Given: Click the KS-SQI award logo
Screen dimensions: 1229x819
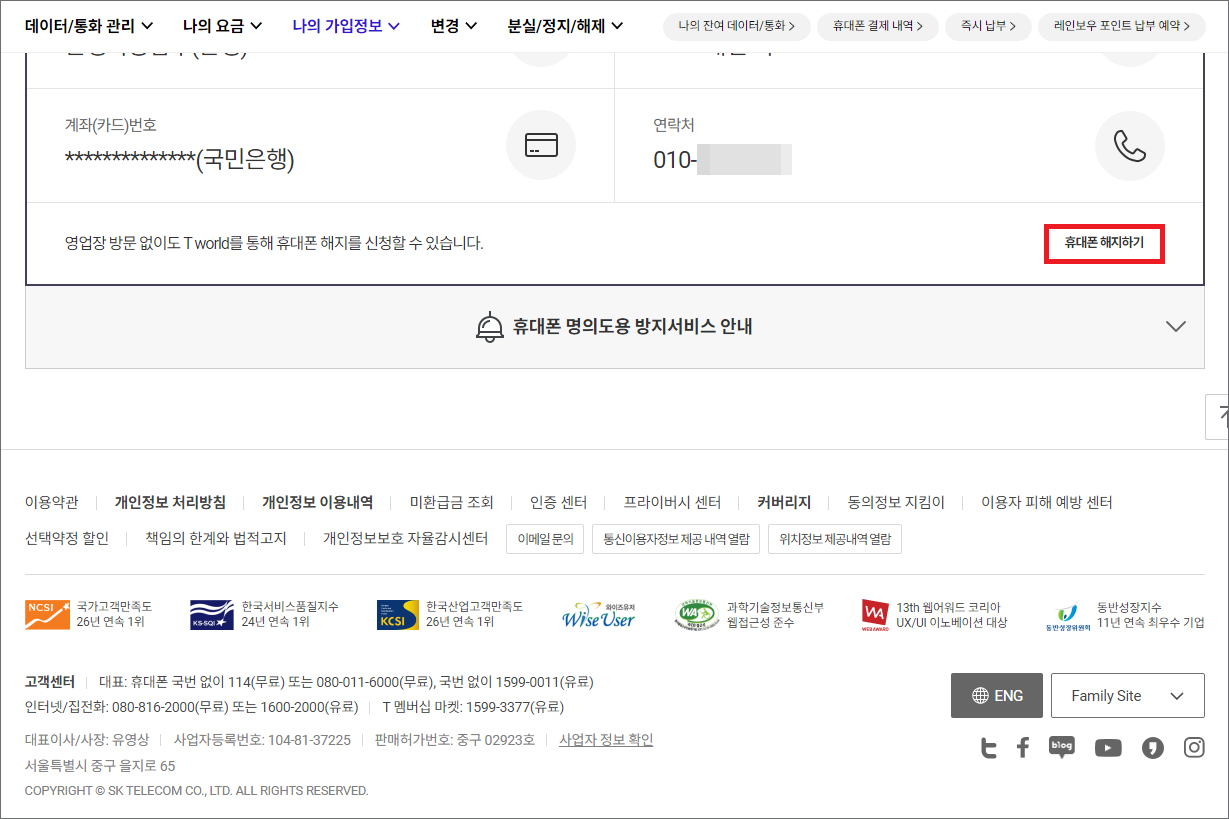Looking at the screenshot, I should 212,614.
